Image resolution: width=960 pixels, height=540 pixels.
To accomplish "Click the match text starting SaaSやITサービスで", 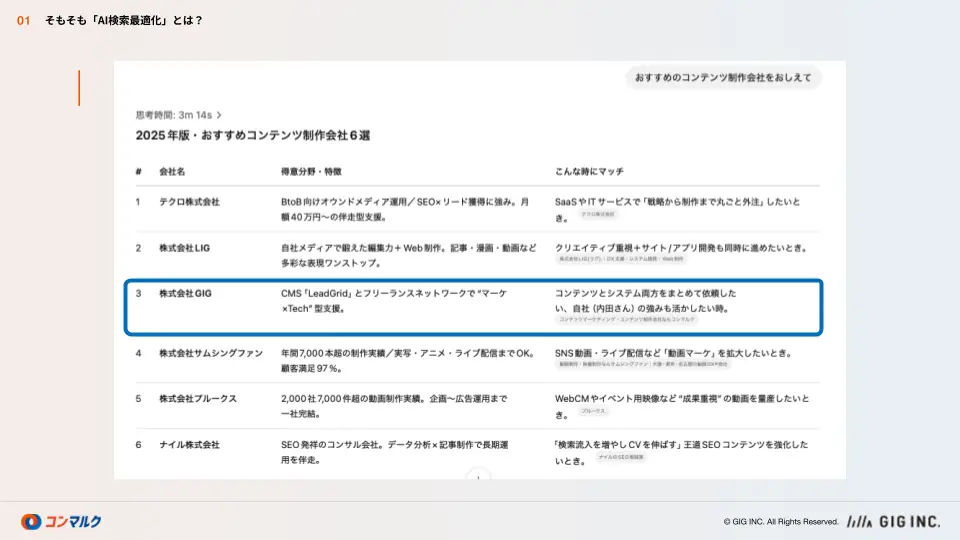I will [677, 209].
